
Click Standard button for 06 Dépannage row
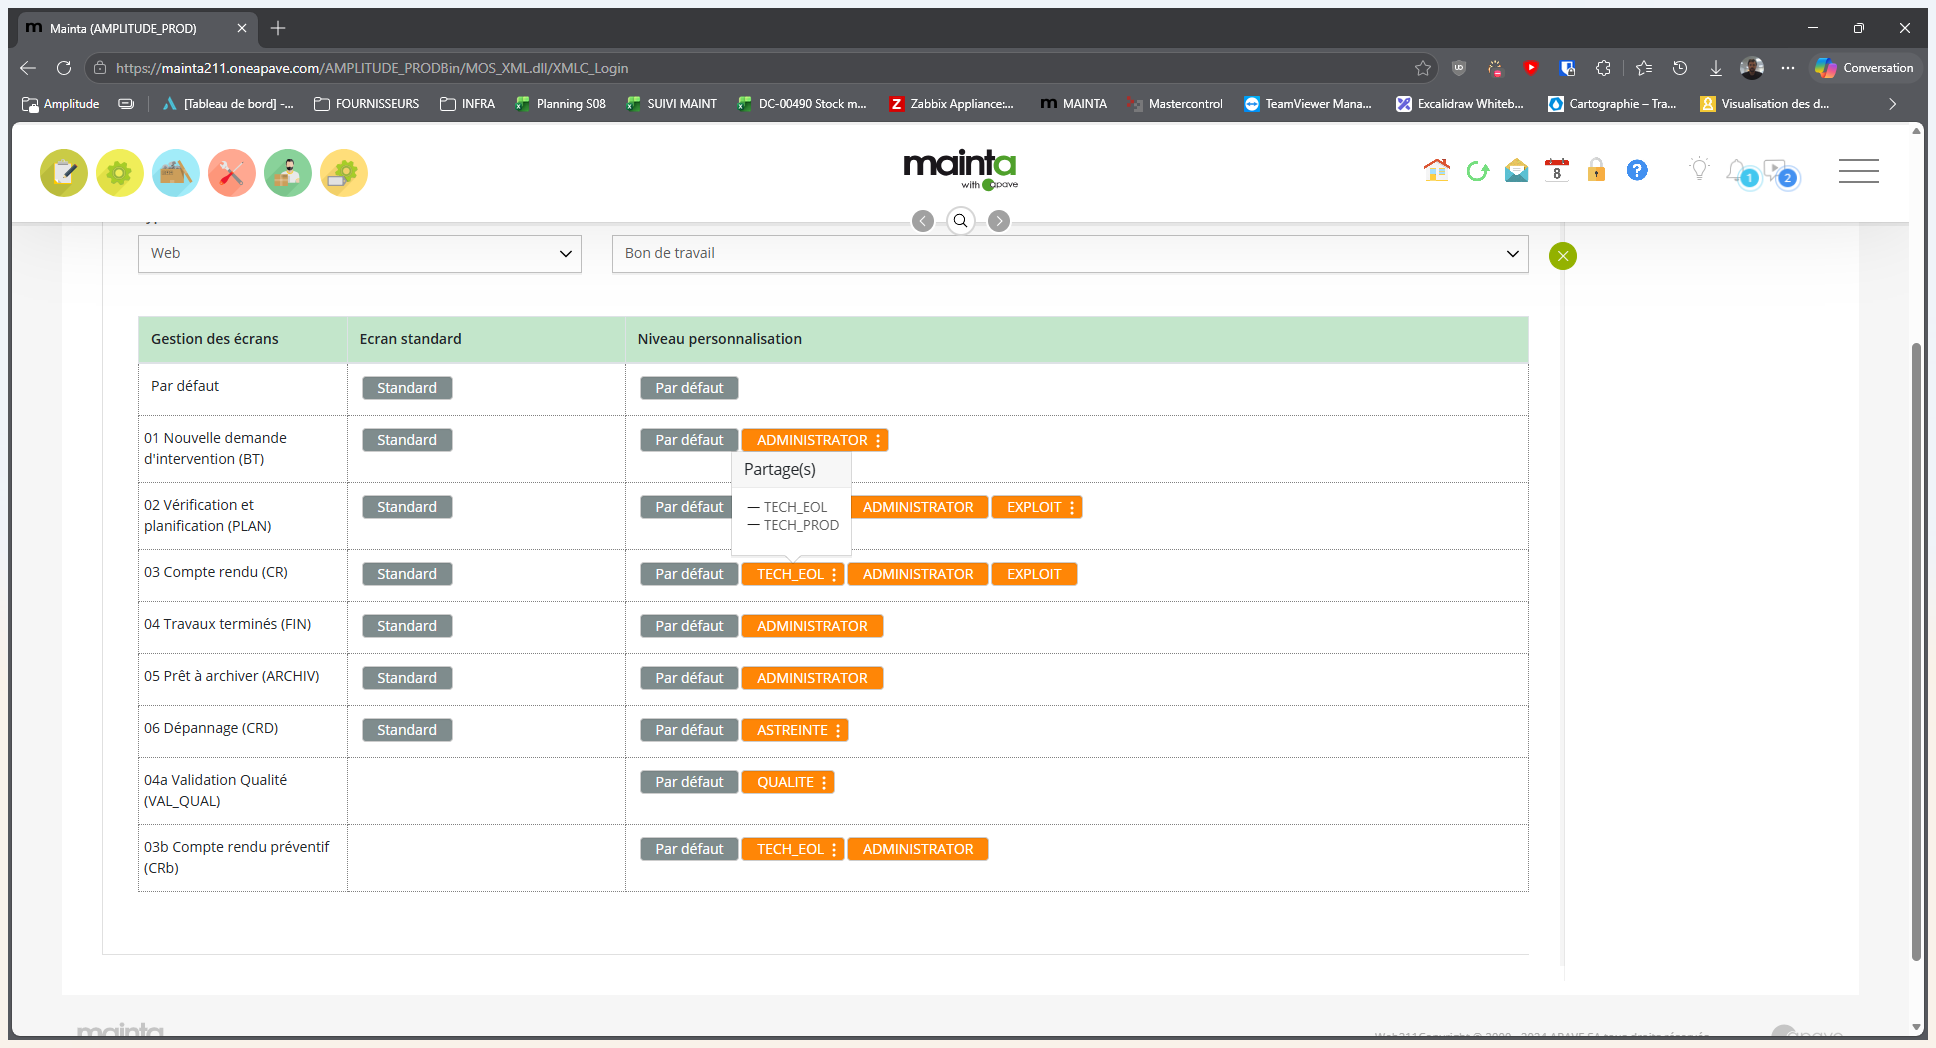point(407,731)
